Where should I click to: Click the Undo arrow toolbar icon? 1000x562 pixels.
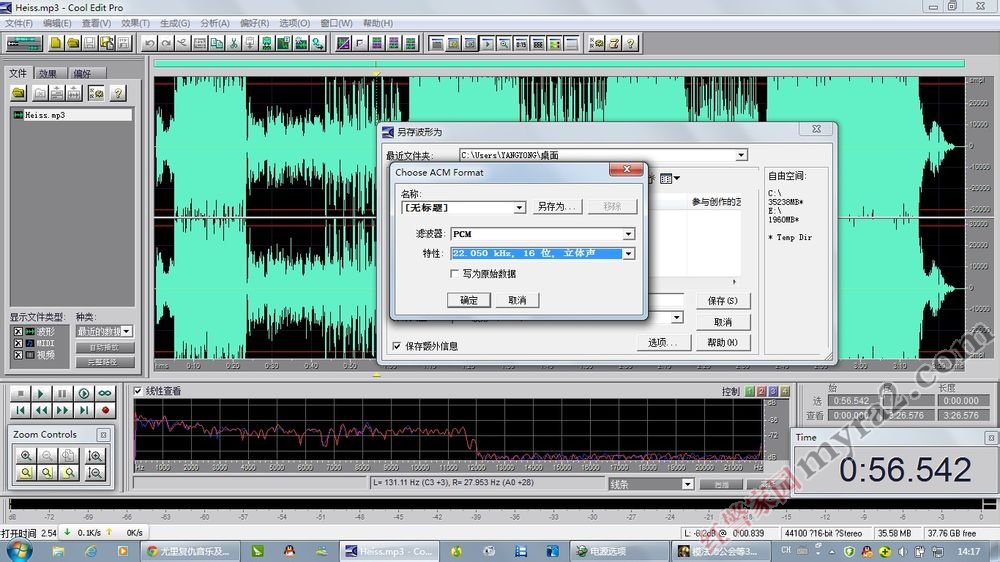tap(149, 43)
